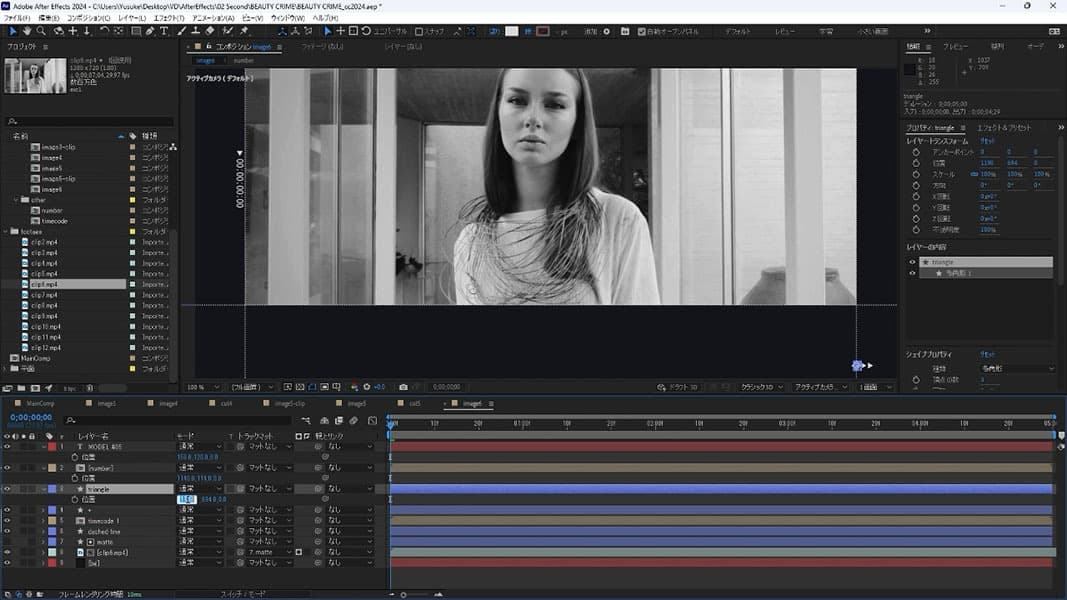Toggle the snapping checkbox in the toolbar
The image size is (1067, 600).
point(419,31)
